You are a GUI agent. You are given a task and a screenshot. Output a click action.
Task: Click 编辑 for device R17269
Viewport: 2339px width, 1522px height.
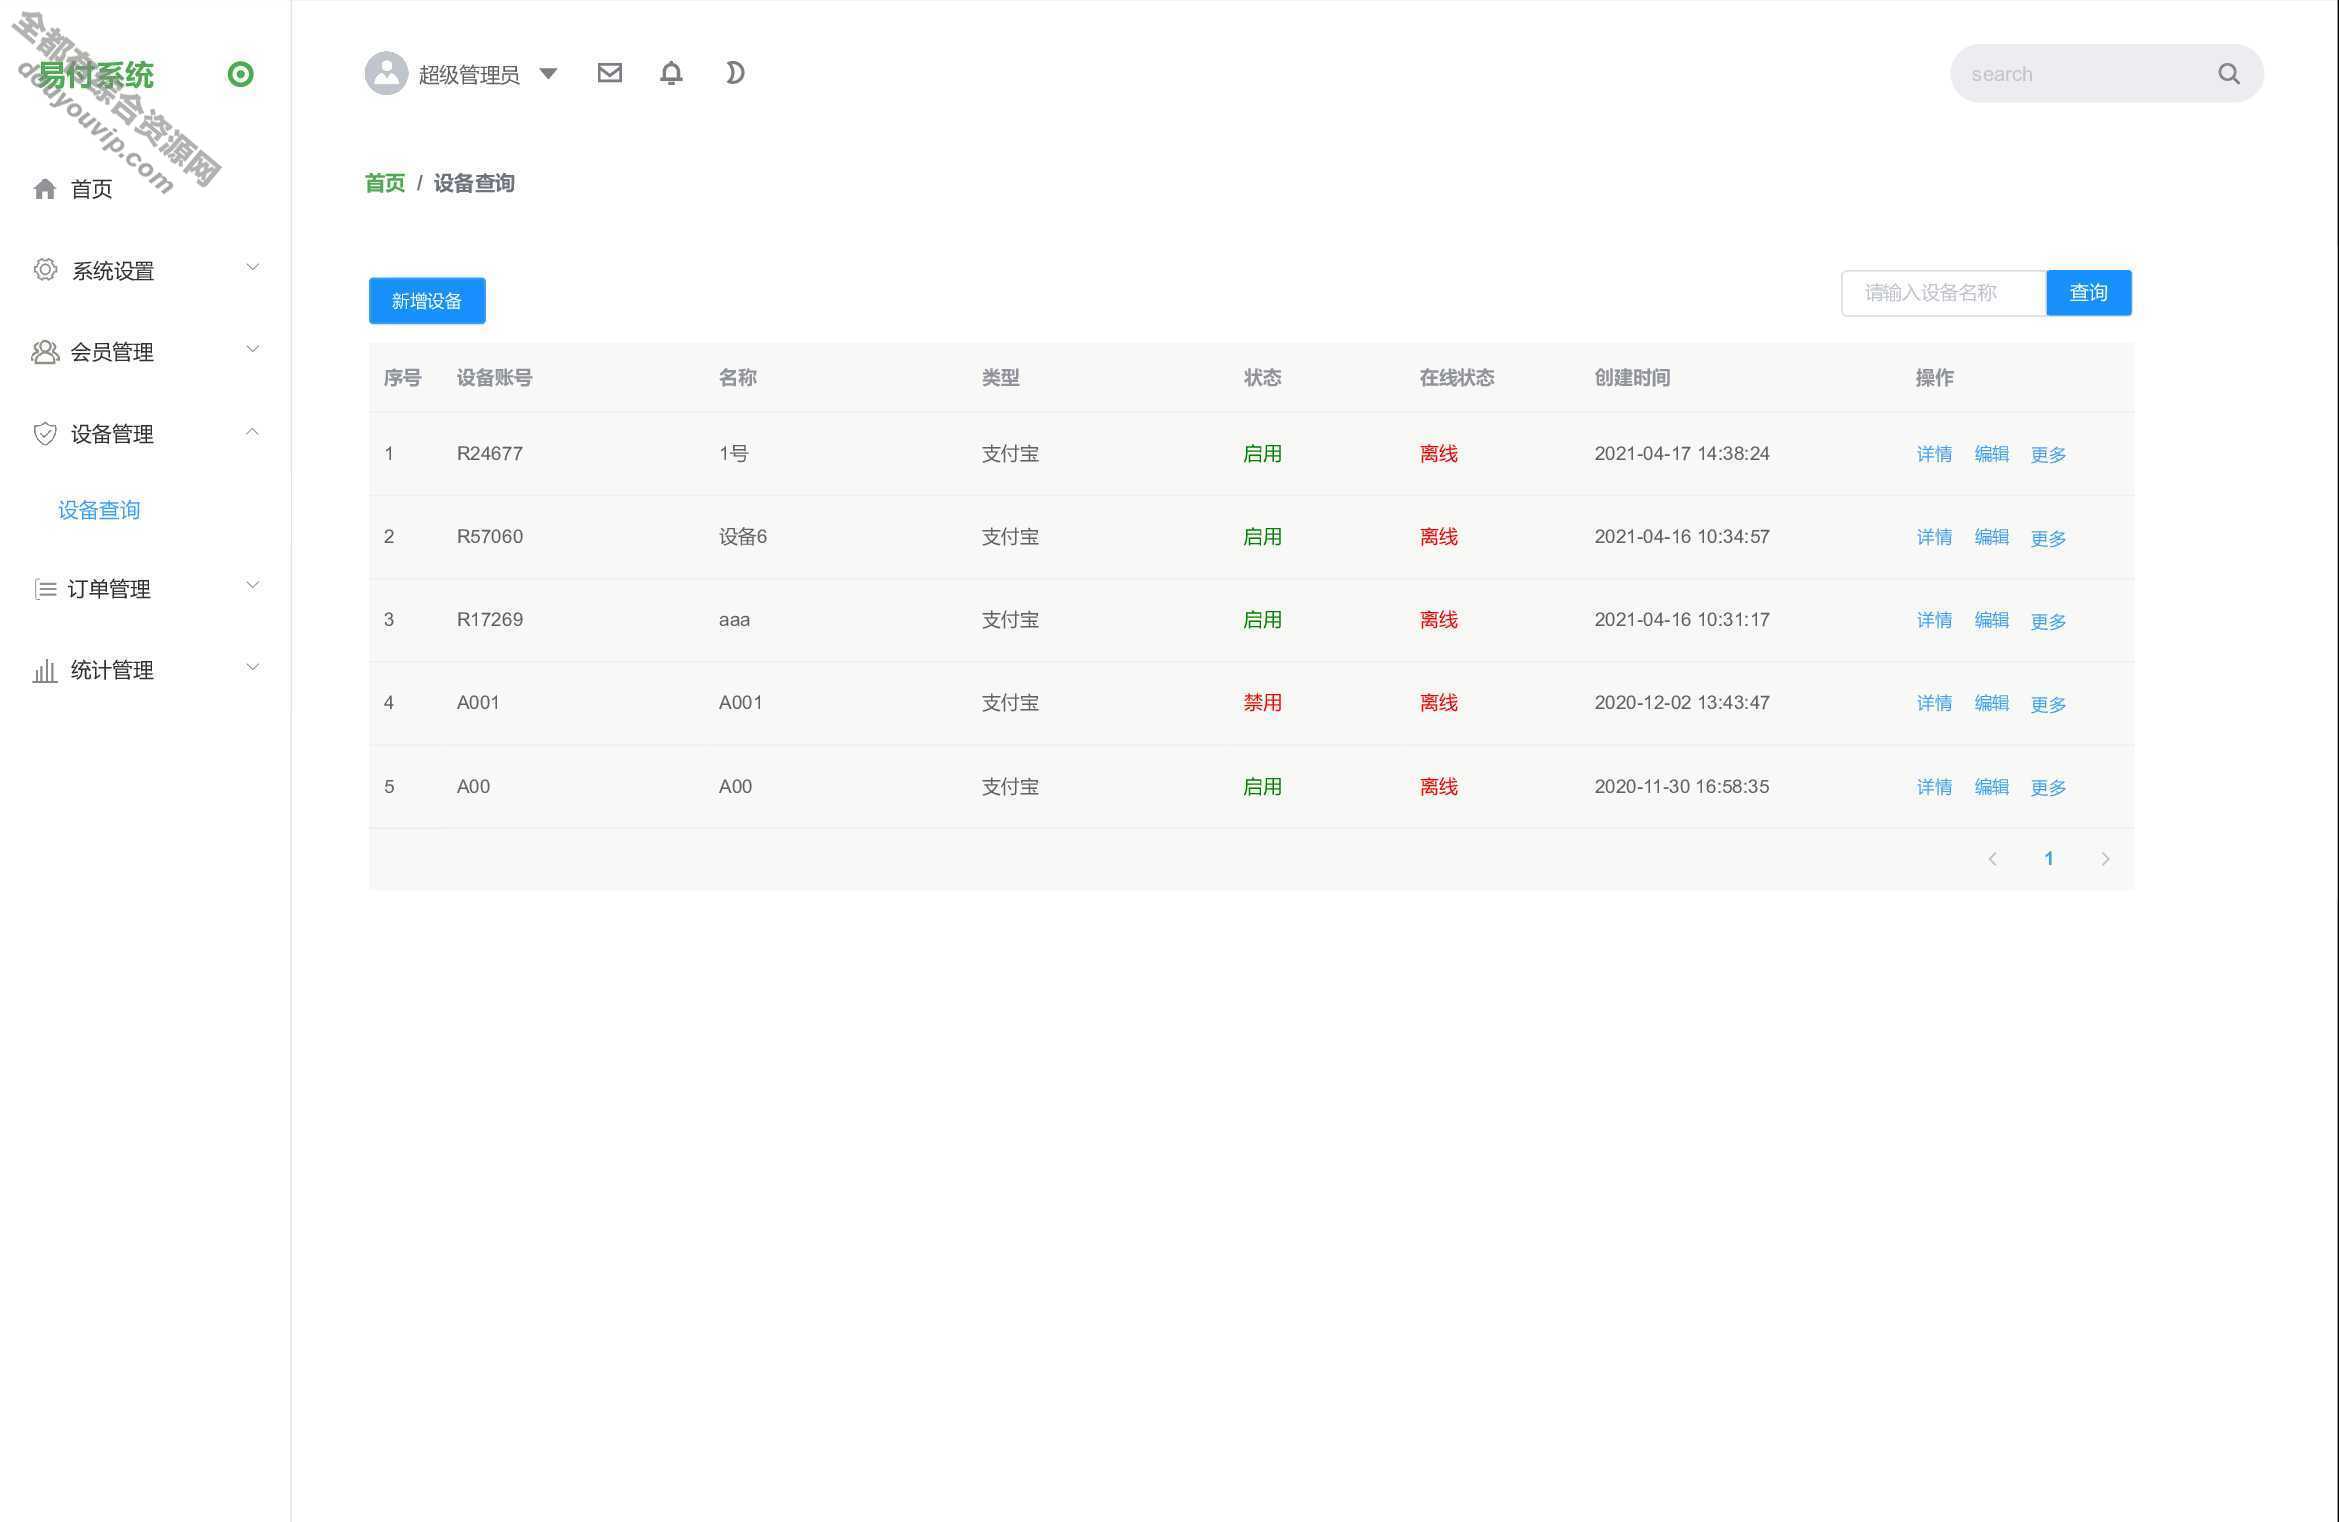click(x=1991, y=620)
